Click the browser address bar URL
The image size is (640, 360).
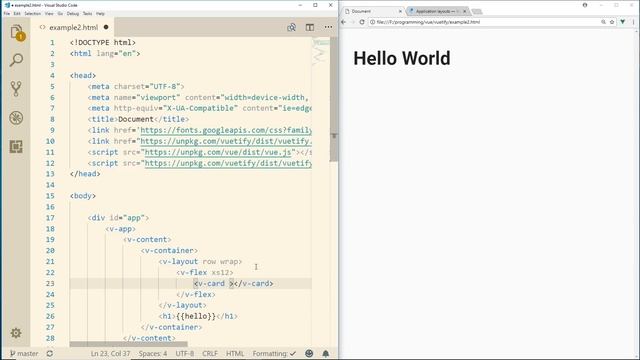pos(428,22)
